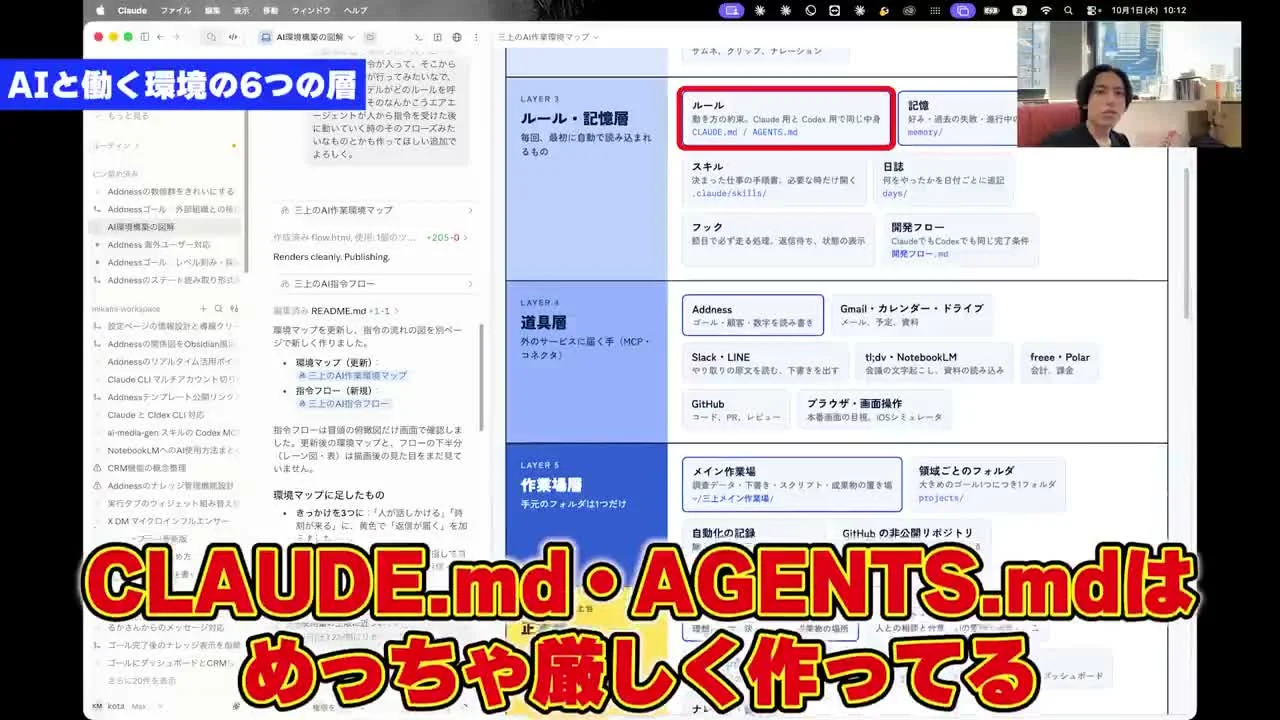Image resolution: width=1280 pixels, height=720 pixels.
Task: Open the Claude application menu
Action: click(132, 10)
